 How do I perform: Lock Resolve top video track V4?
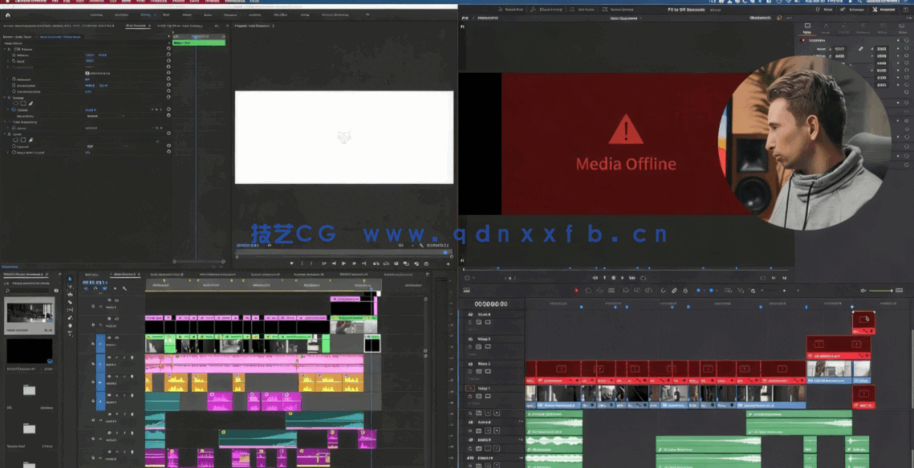pyautogui.click(x=470, y=322)
